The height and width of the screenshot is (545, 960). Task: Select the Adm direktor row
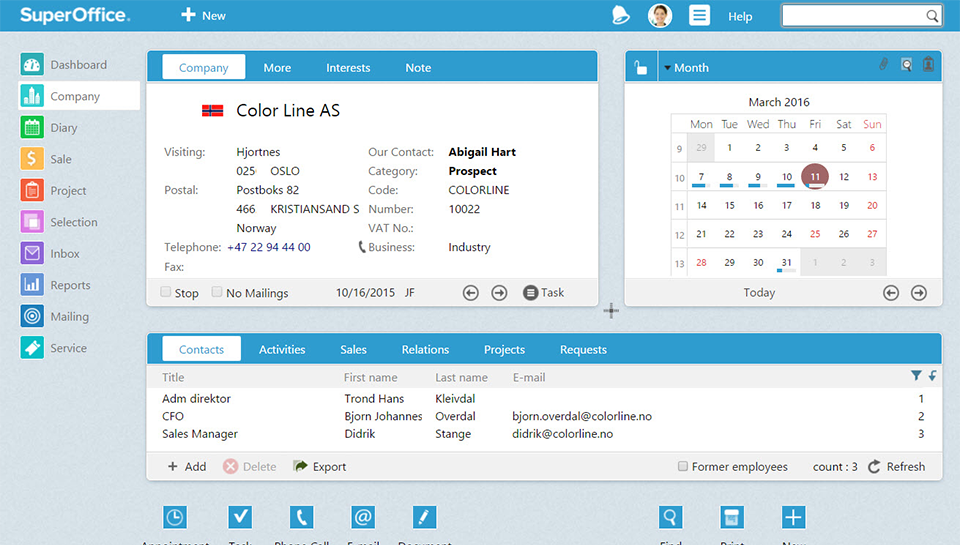(x=544, y=399)
